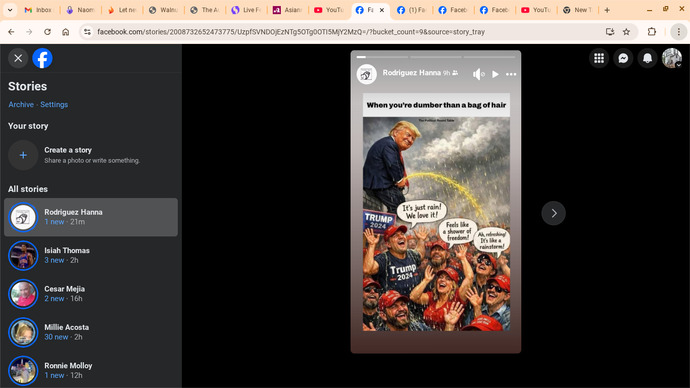Open the Facebook menu grid icon
This screenshot has height=388, width=690.
coord(599,58)
